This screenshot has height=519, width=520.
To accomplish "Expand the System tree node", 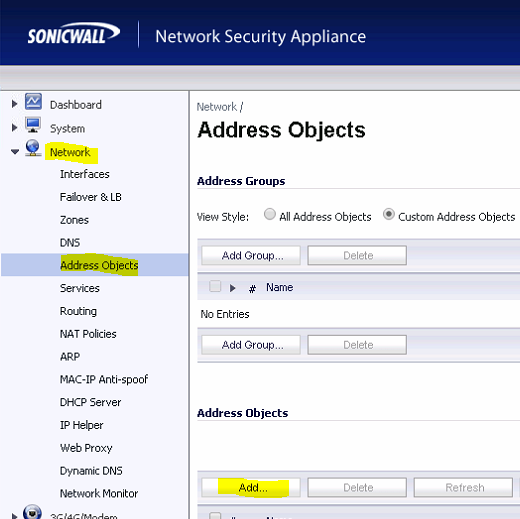I will pos(14,127).
